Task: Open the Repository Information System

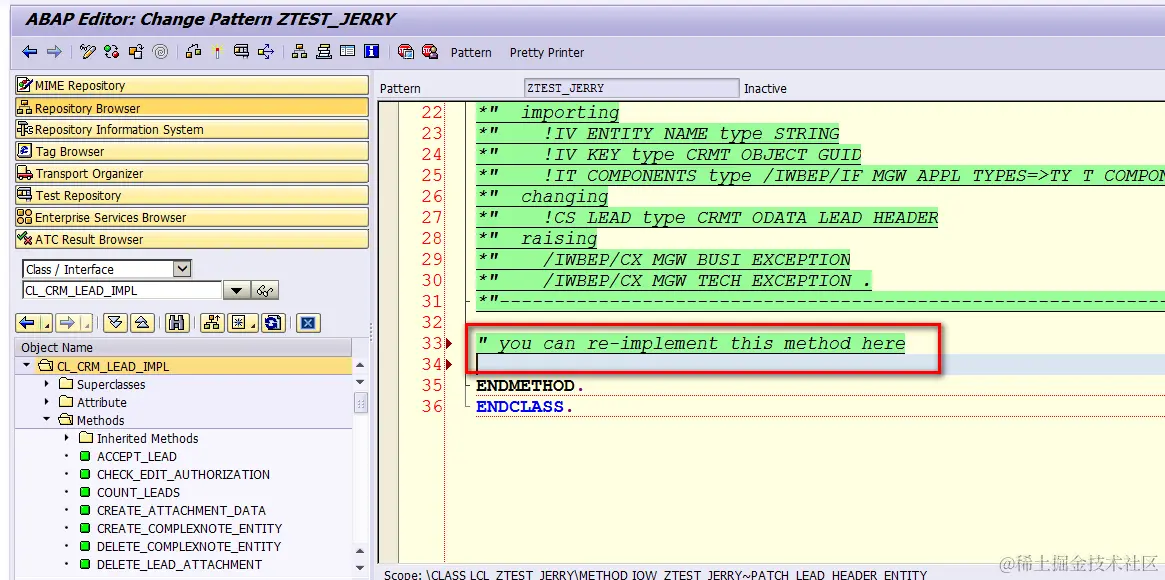Action: click(192, 129)
